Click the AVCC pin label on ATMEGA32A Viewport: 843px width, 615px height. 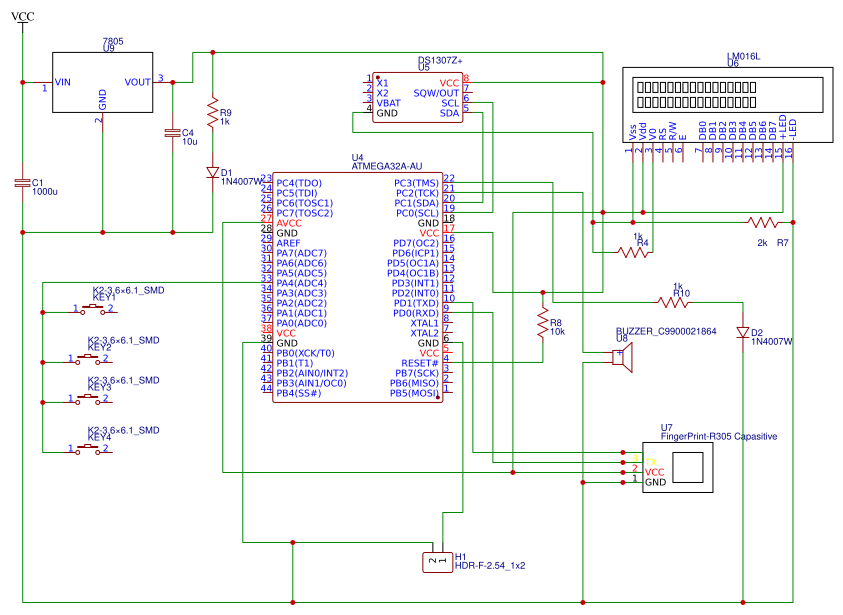[289, 223]
